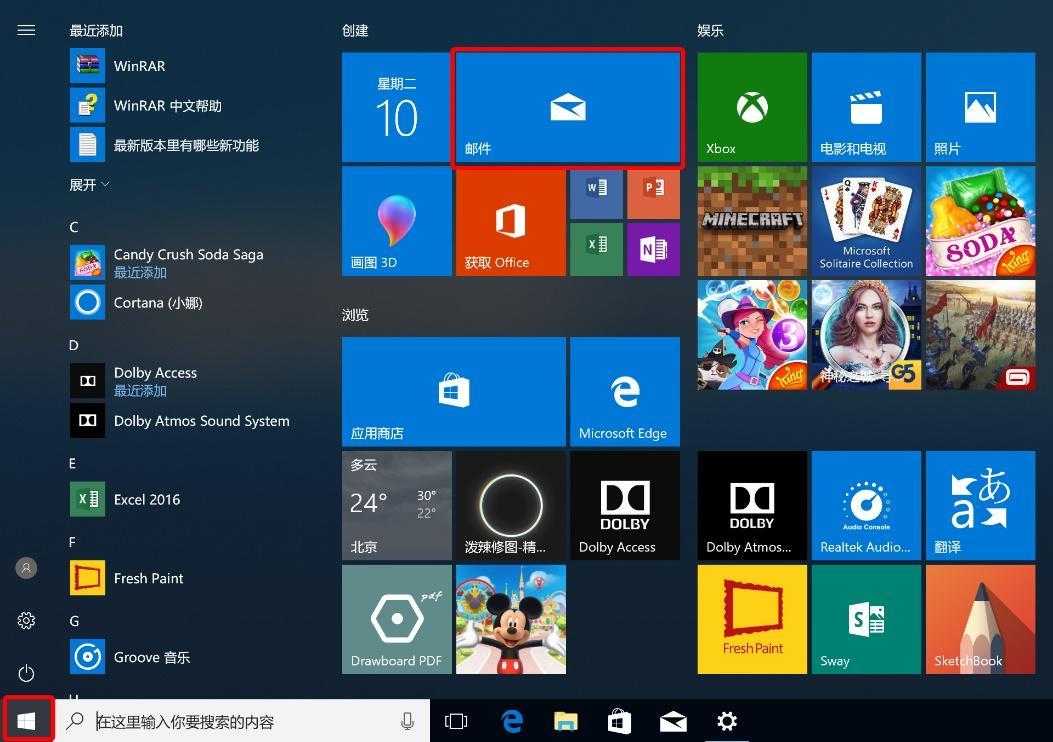Open the 应用商店 Store tile
Screen dimensions: 1053x742
pos(453,391)
